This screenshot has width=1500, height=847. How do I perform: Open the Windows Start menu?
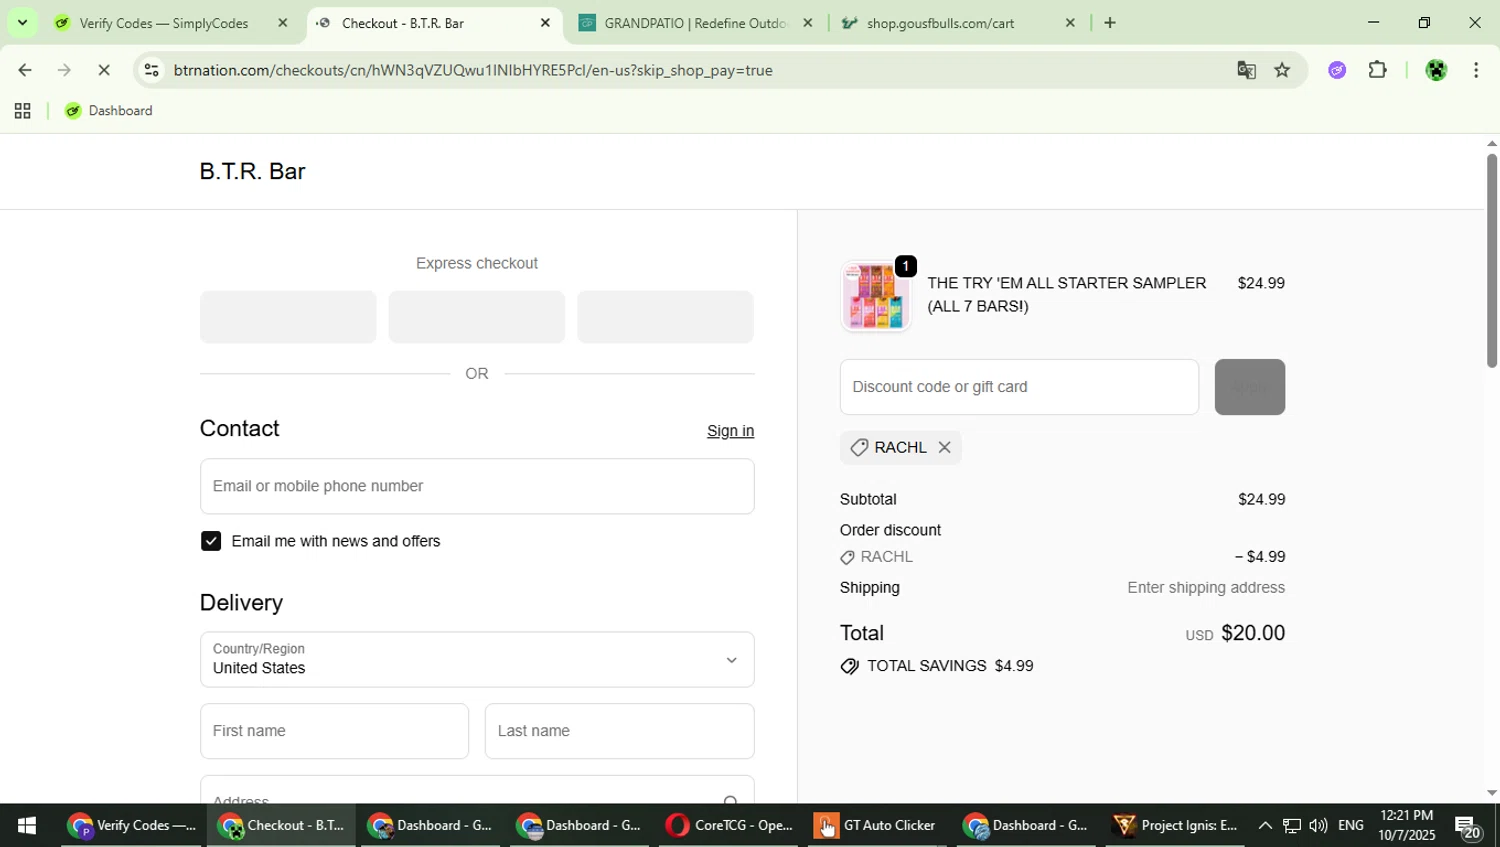tap(27, 826)
